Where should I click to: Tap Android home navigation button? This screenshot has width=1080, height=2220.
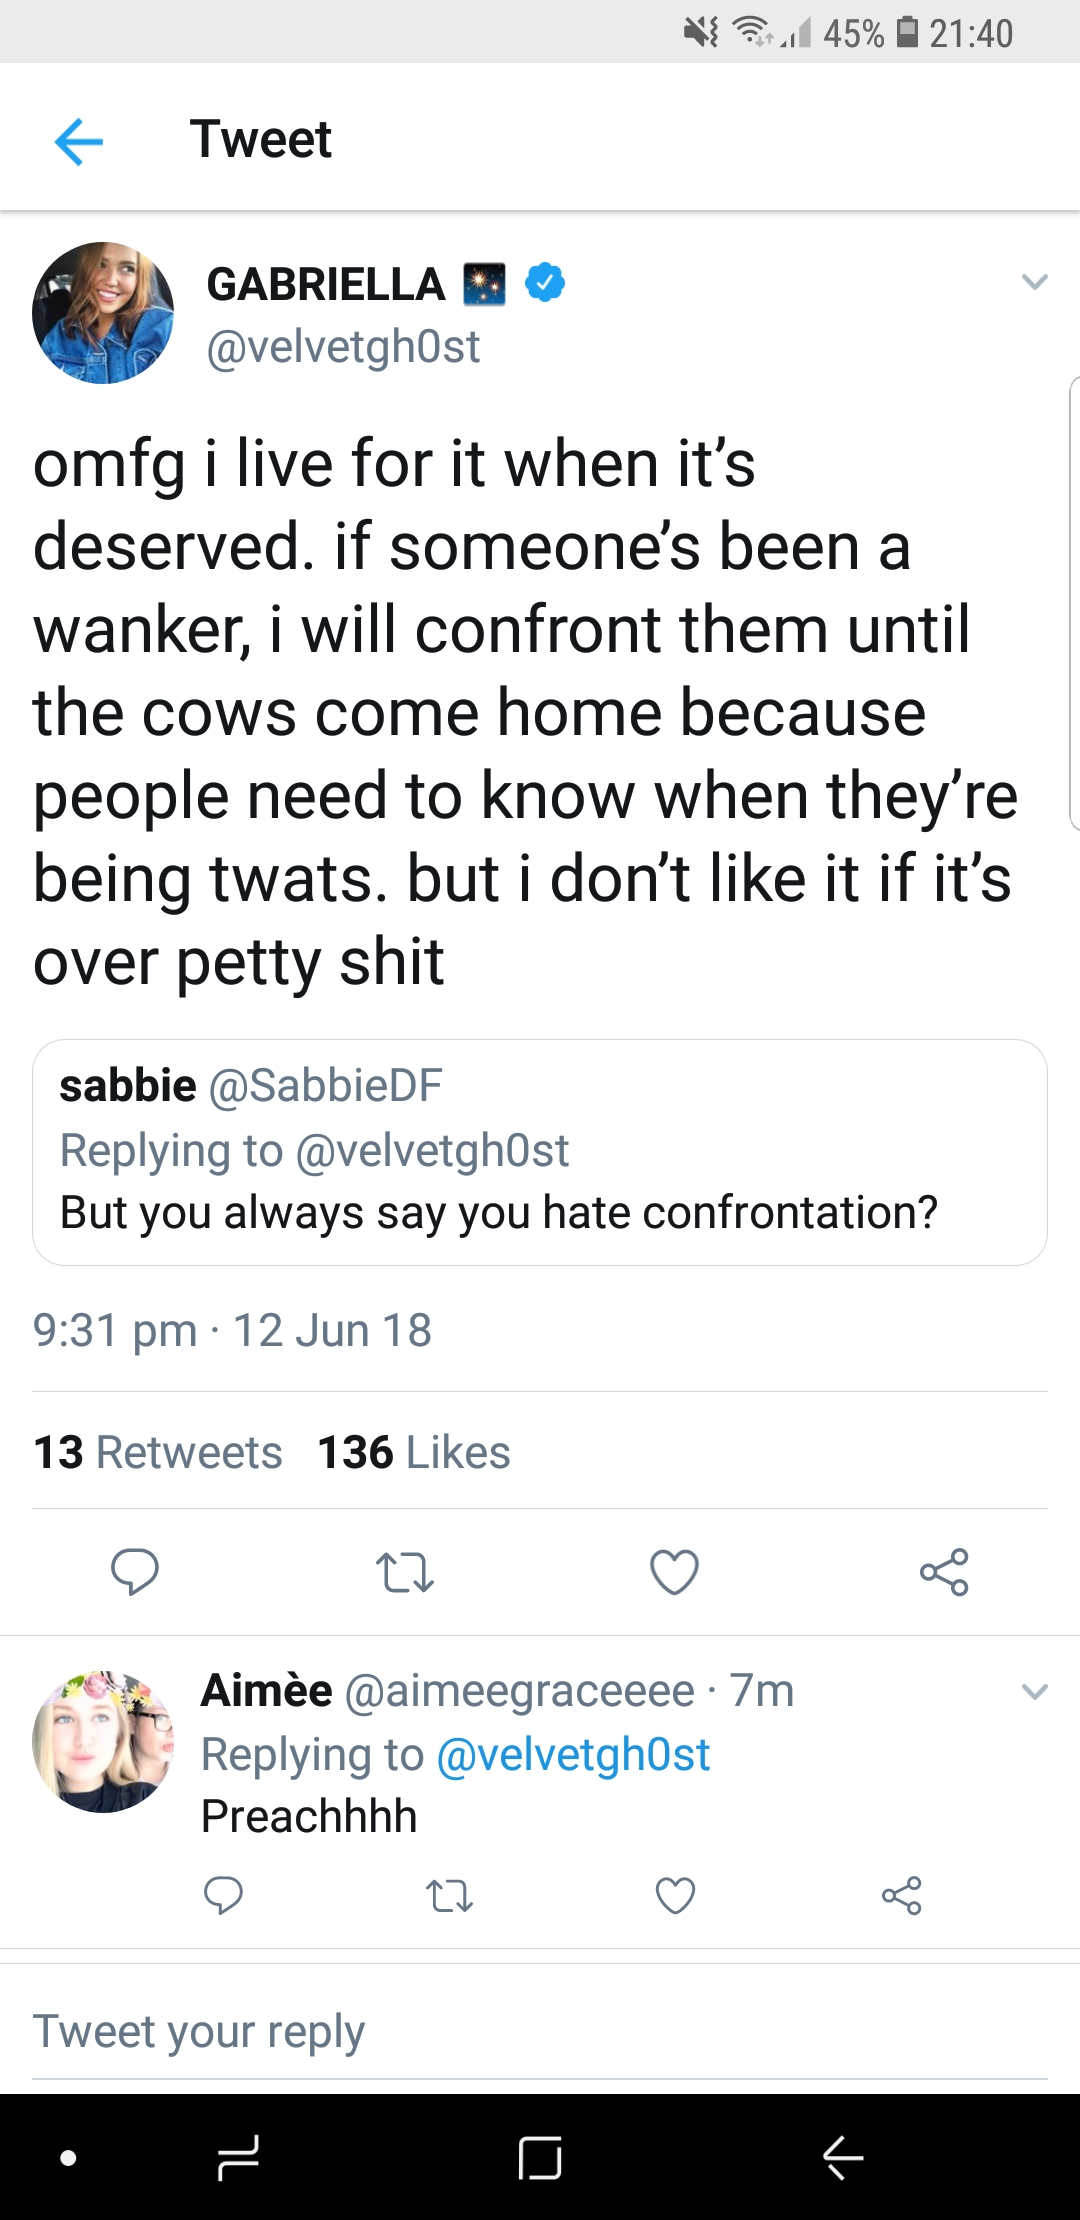(540, 2157)
